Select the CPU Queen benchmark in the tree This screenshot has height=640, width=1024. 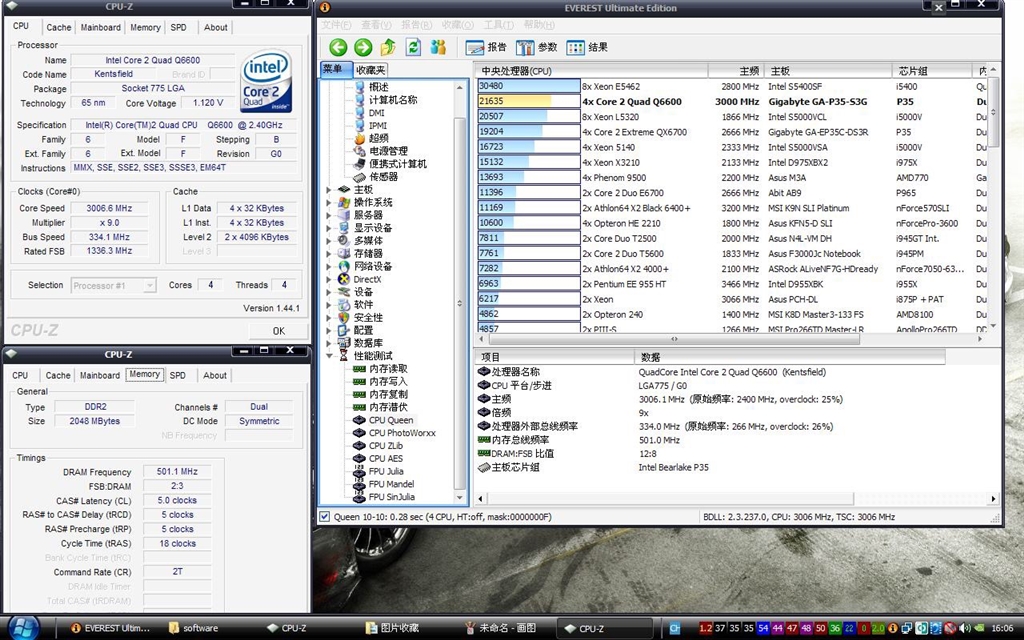(x=391, y=420)
